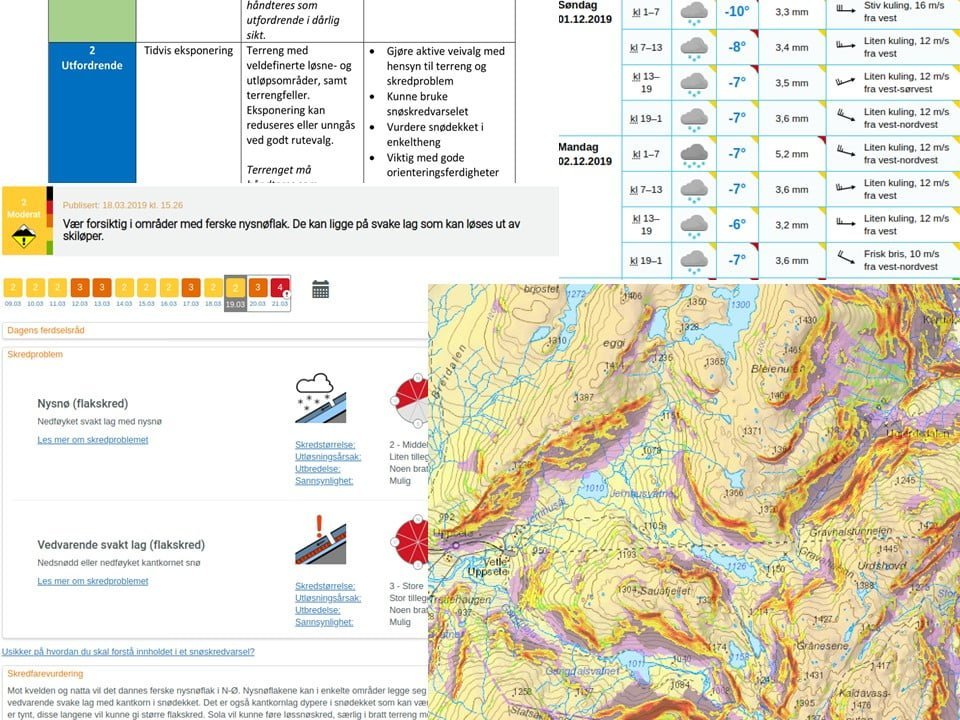960x720 pixels.
Task: Click Skredstørrelse link for 2 - Middels
Action: pyautogui.click(x=325, y=444)
